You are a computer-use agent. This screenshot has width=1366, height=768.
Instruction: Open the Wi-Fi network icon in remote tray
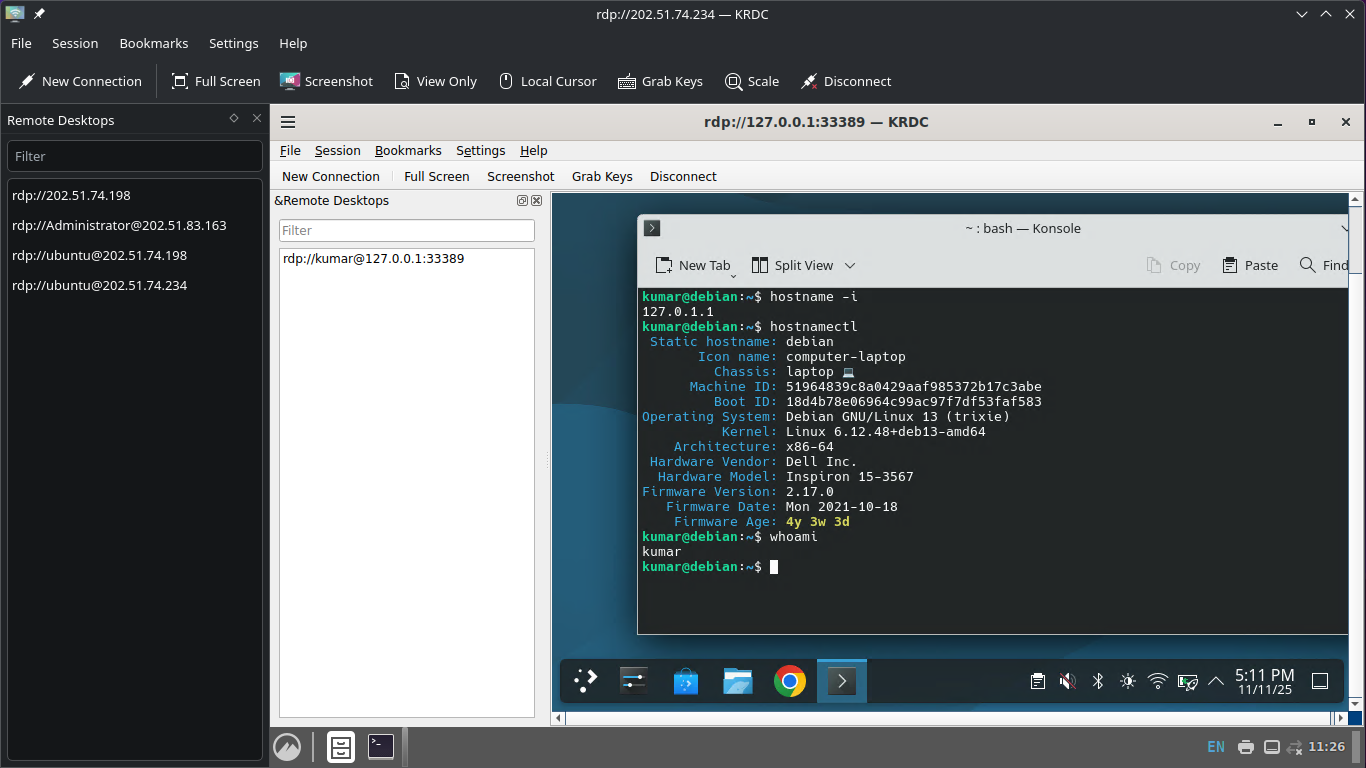click(1157, 681)
